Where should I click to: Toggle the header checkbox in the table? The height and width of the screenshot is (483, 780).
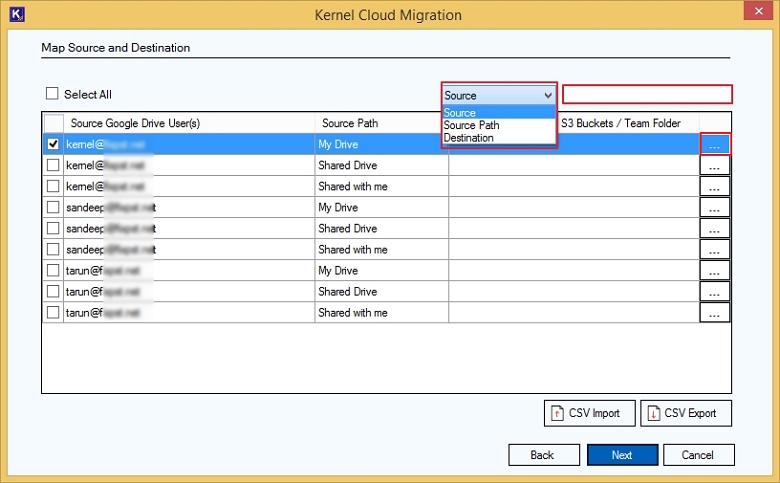54,123
